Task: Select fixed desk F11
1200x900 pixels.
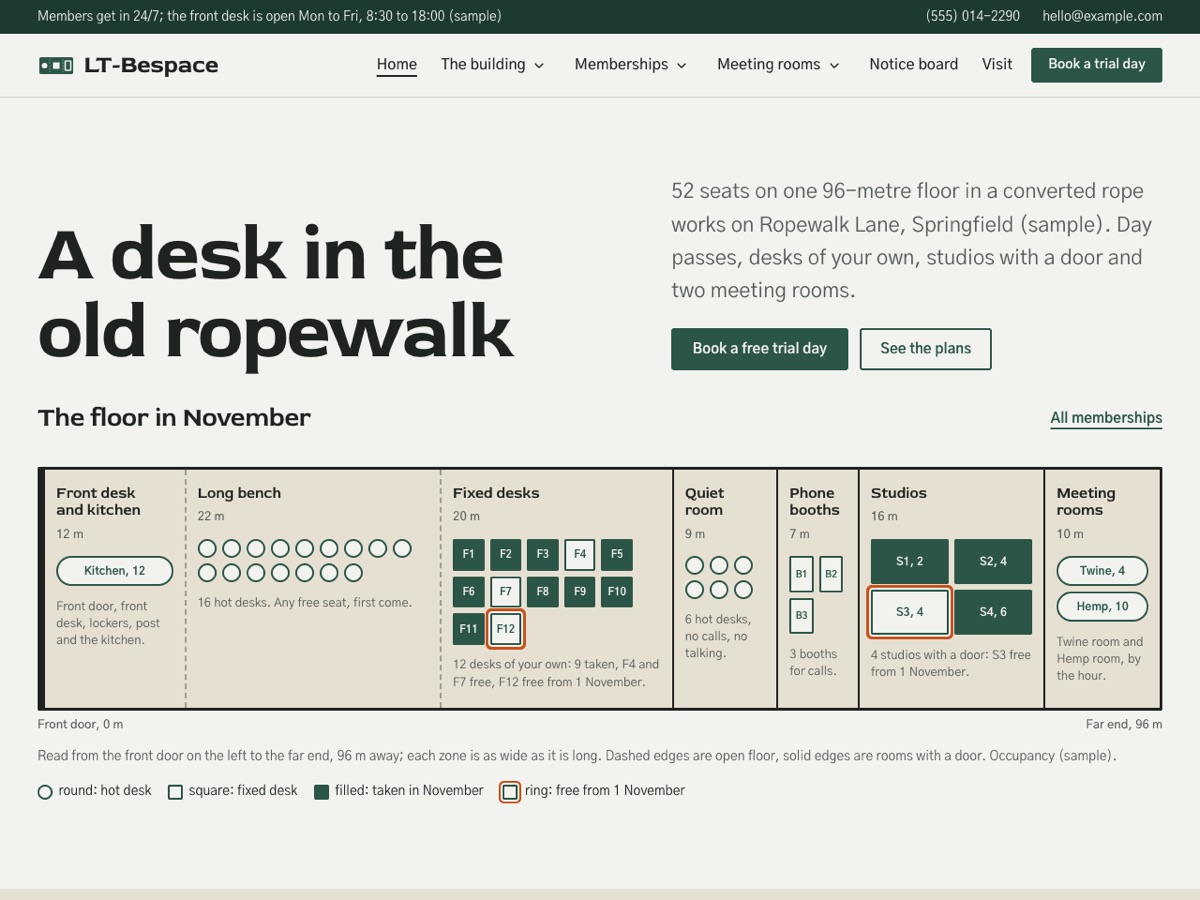Action: tap(469, 629)
